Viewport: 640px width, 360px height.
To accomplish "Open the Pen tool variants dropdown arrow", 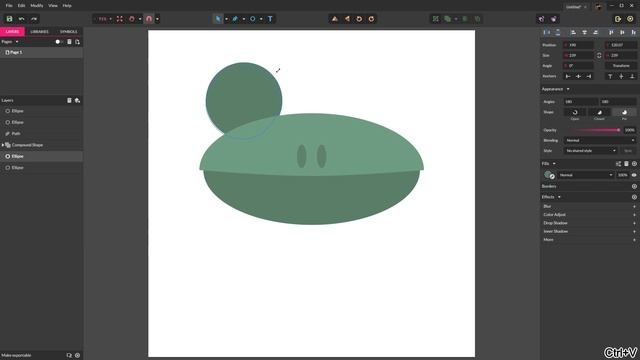I will [x=244, y=19].
